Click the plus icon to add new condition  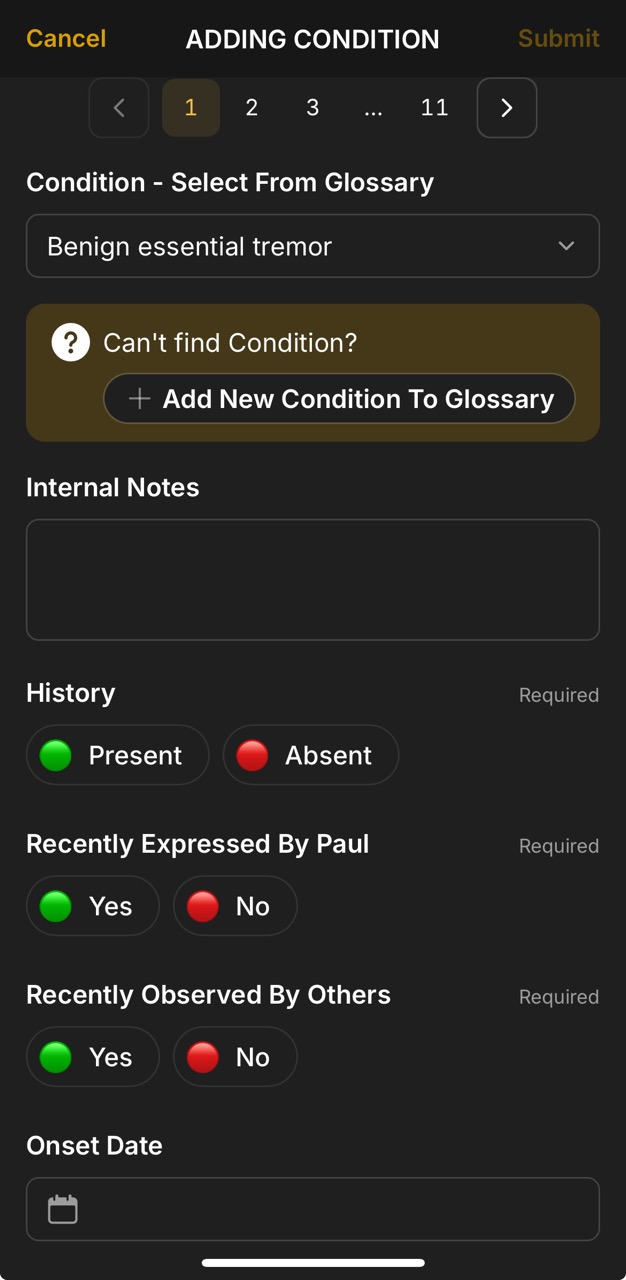(139, 398)
